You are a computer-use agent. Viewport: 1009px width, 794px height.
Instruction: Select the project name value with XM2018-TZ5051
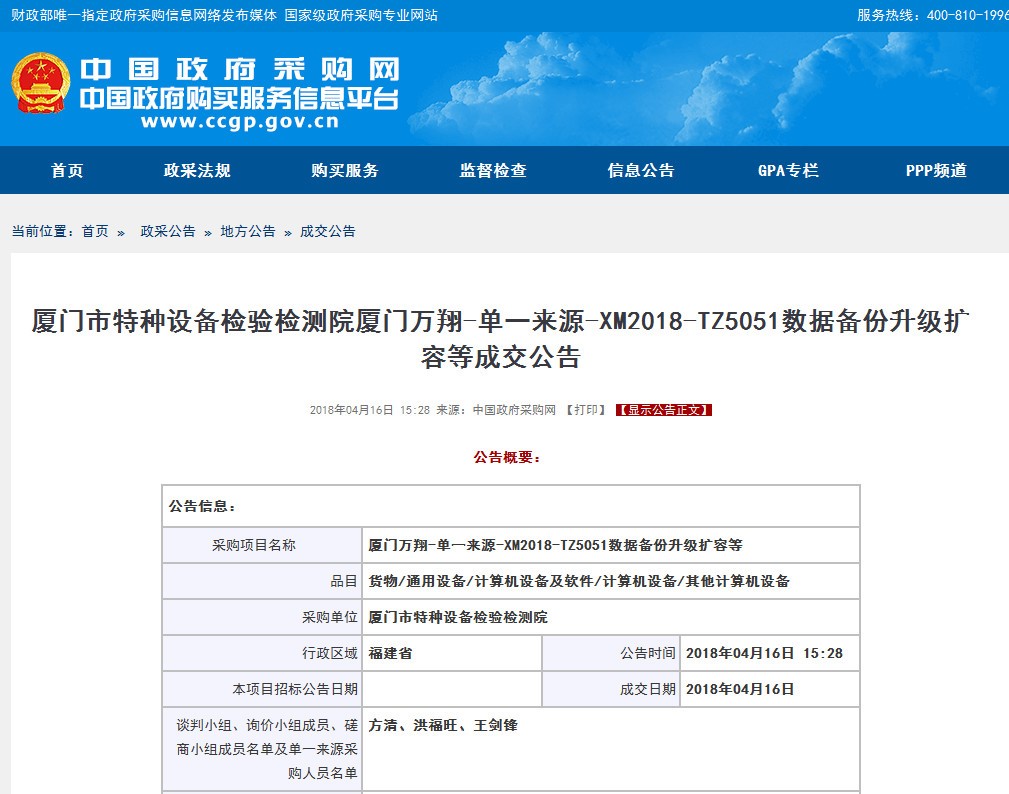point(611,545)
